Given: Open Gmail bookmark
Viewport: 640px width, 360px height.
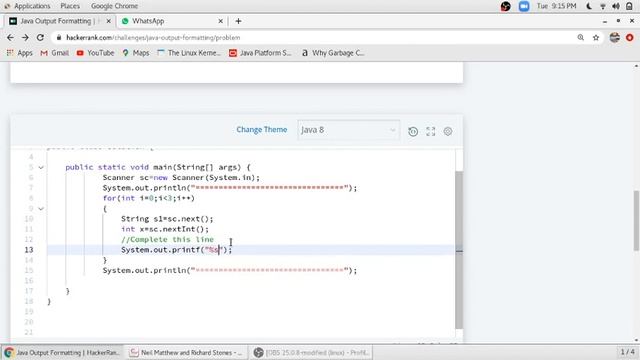Looking at the screenshot, I should coord(54,53).
